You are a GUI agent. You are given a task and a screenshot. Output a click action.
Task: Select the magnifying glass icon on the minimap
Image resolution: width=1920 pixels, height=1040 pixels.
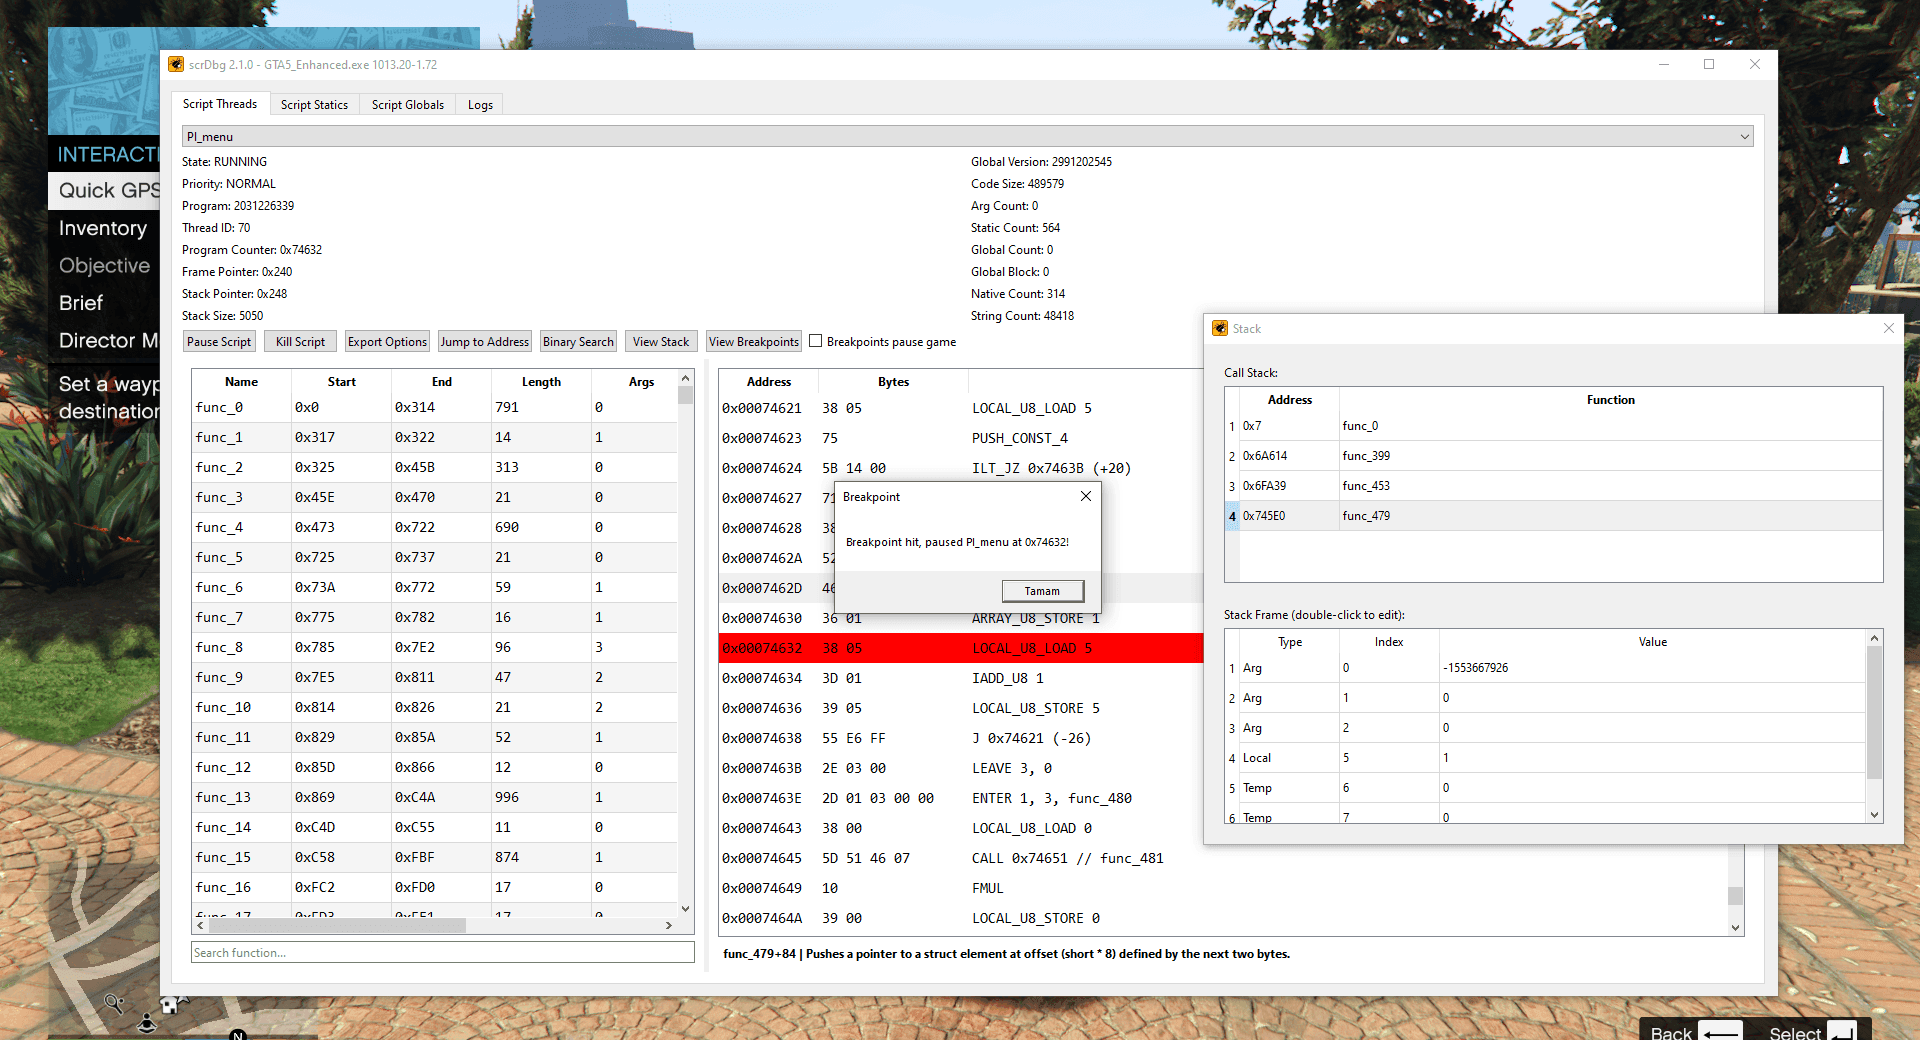tap(113, 1004)
